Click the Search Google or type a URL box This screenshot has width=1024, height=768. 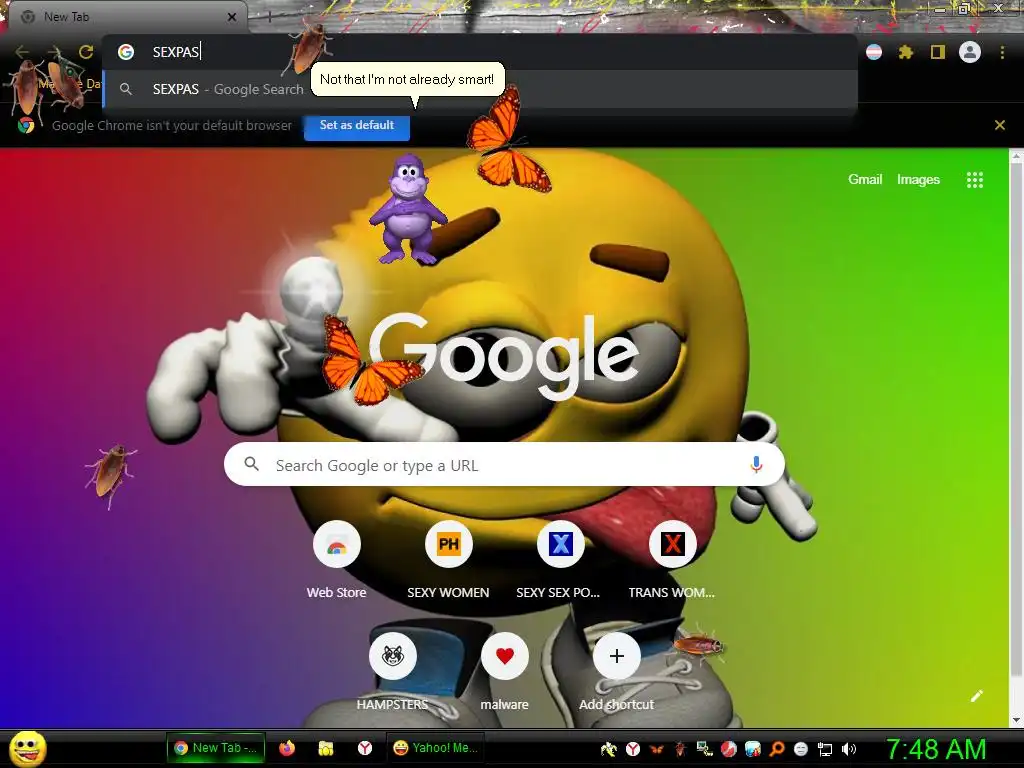pyautogui.click(x=504, y=464)
